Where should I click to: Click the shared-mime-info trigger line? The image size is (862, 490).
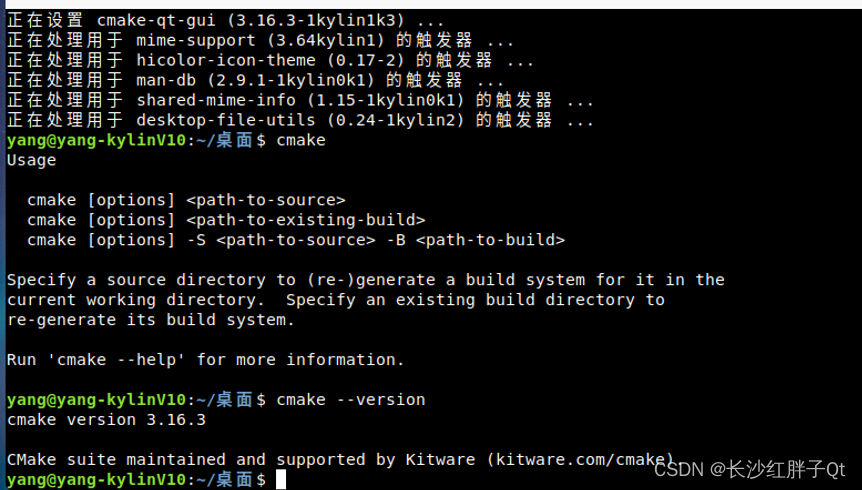(300, 100)
